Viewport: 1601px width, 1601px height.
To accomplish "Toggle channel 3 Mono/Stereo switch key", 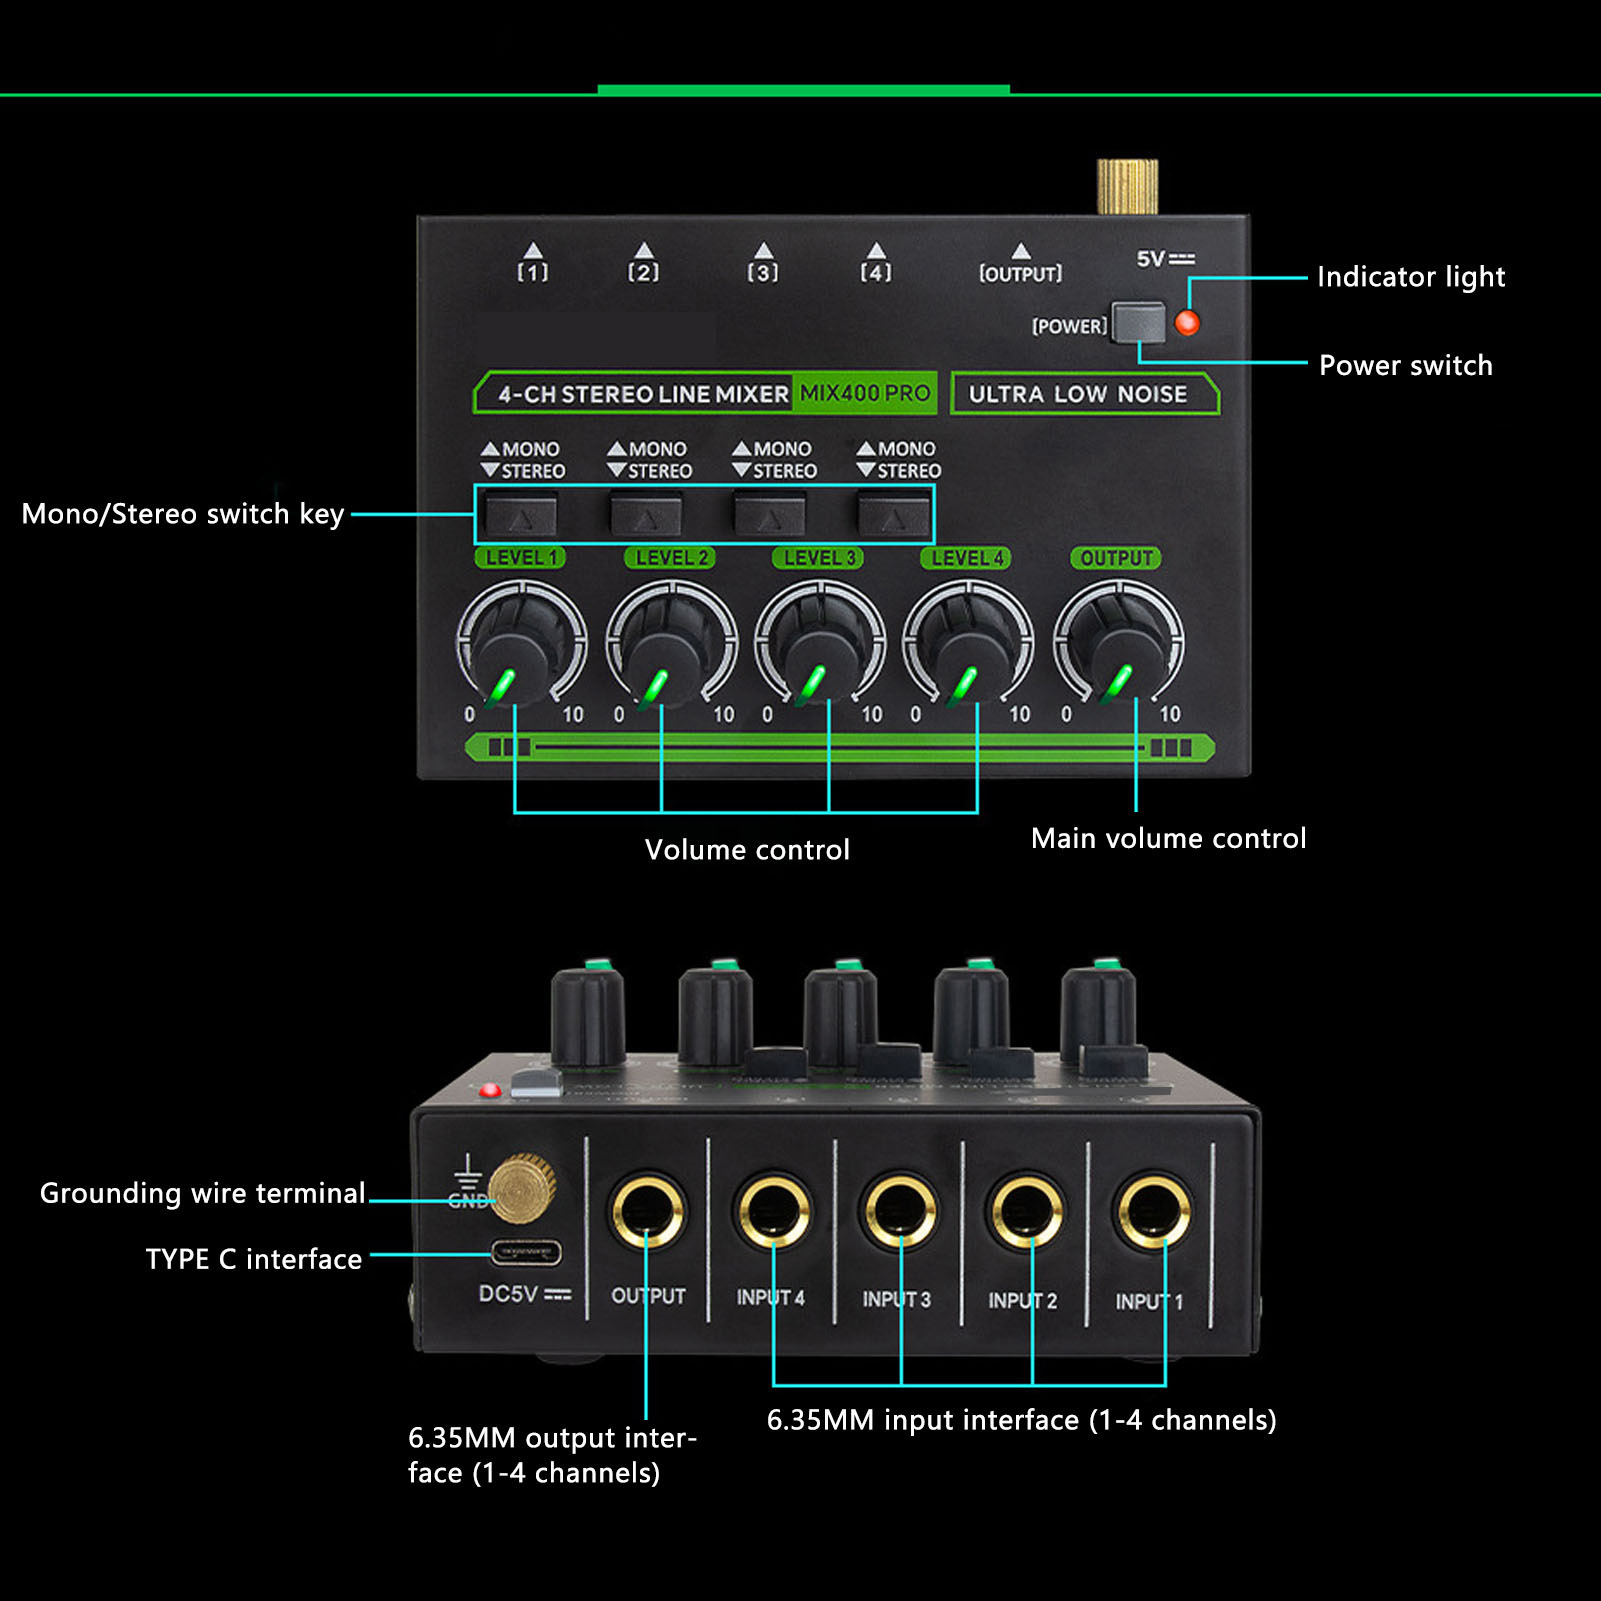I will pos(770,516).
